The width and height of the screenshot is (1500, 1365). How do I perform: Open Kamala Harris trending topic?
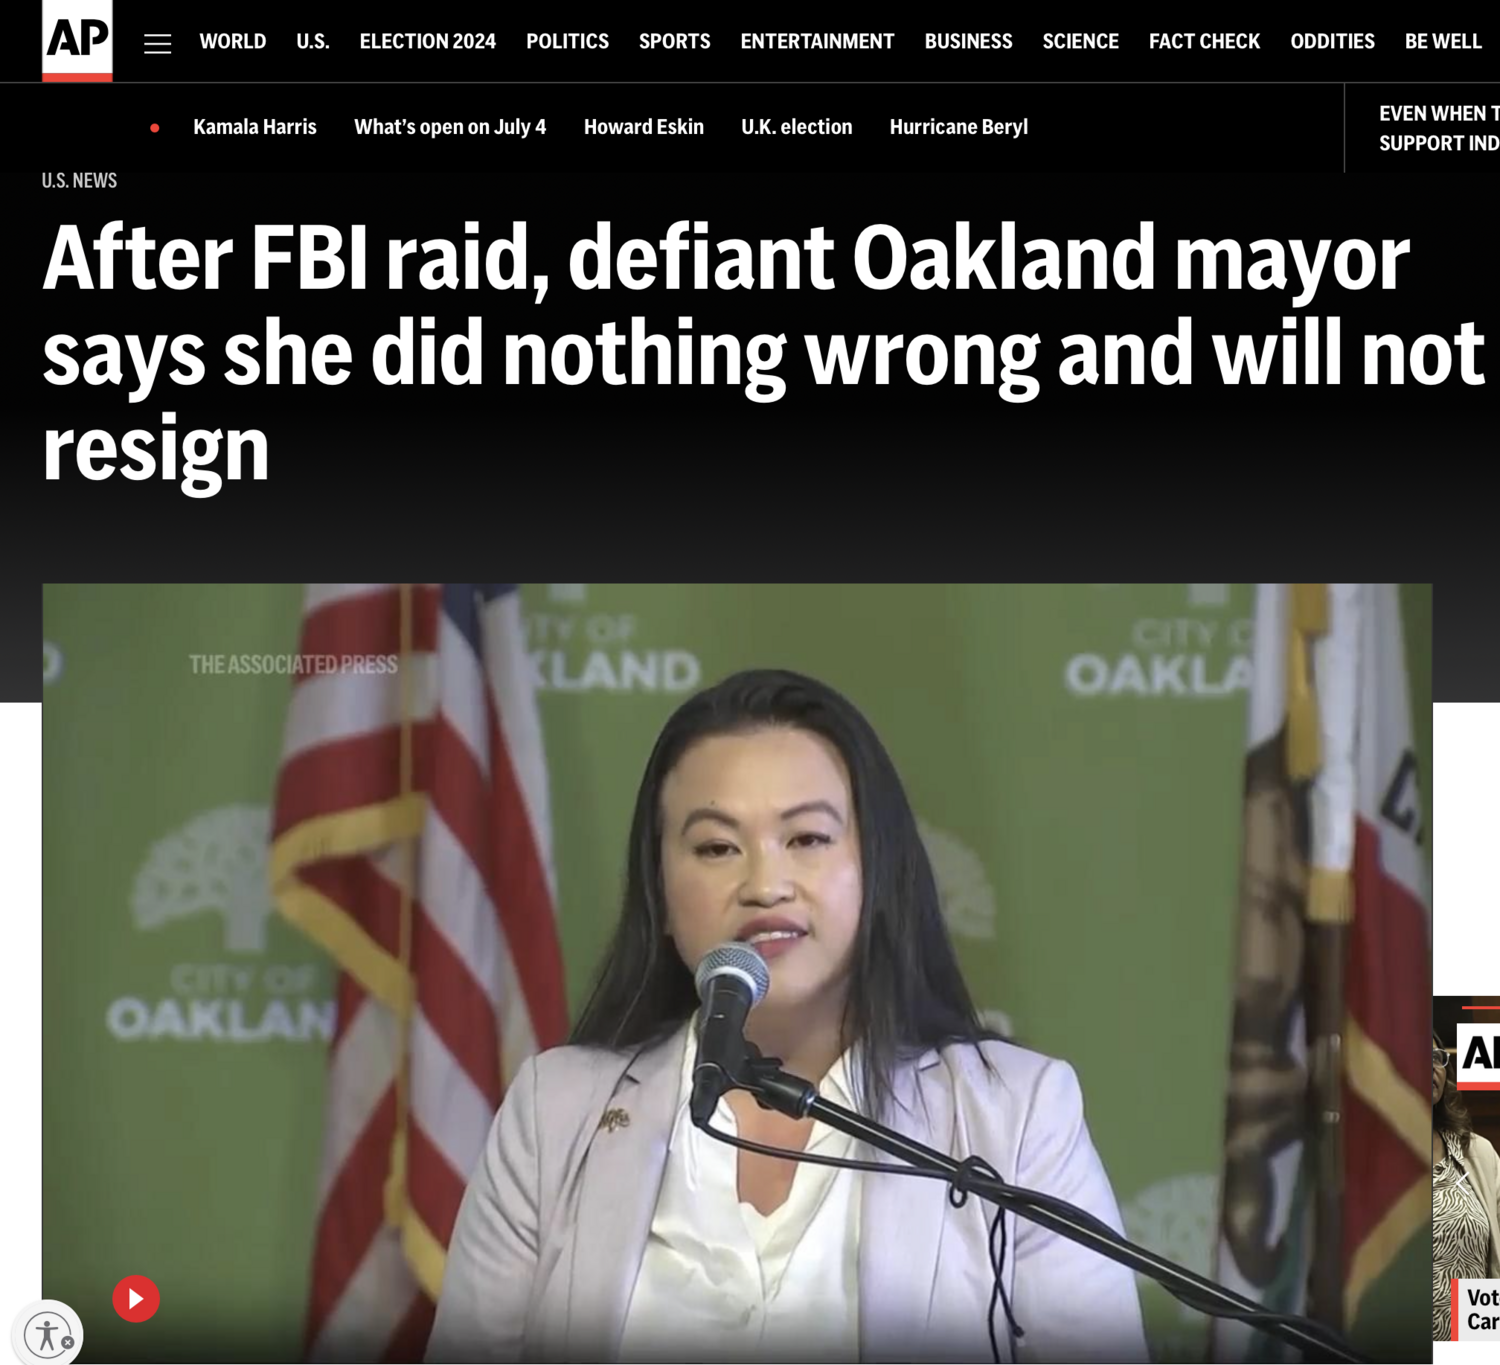255,127
